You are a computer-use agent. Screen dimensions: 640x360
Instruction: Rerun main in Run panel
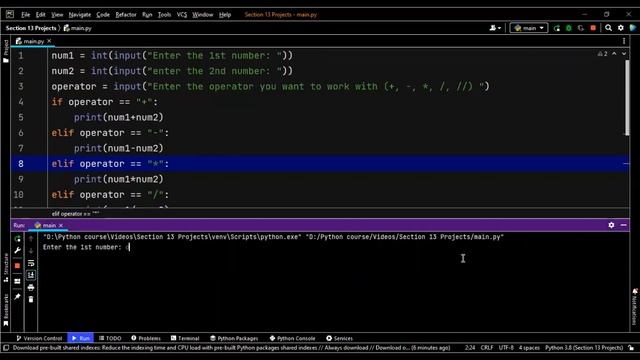point(17,238)
